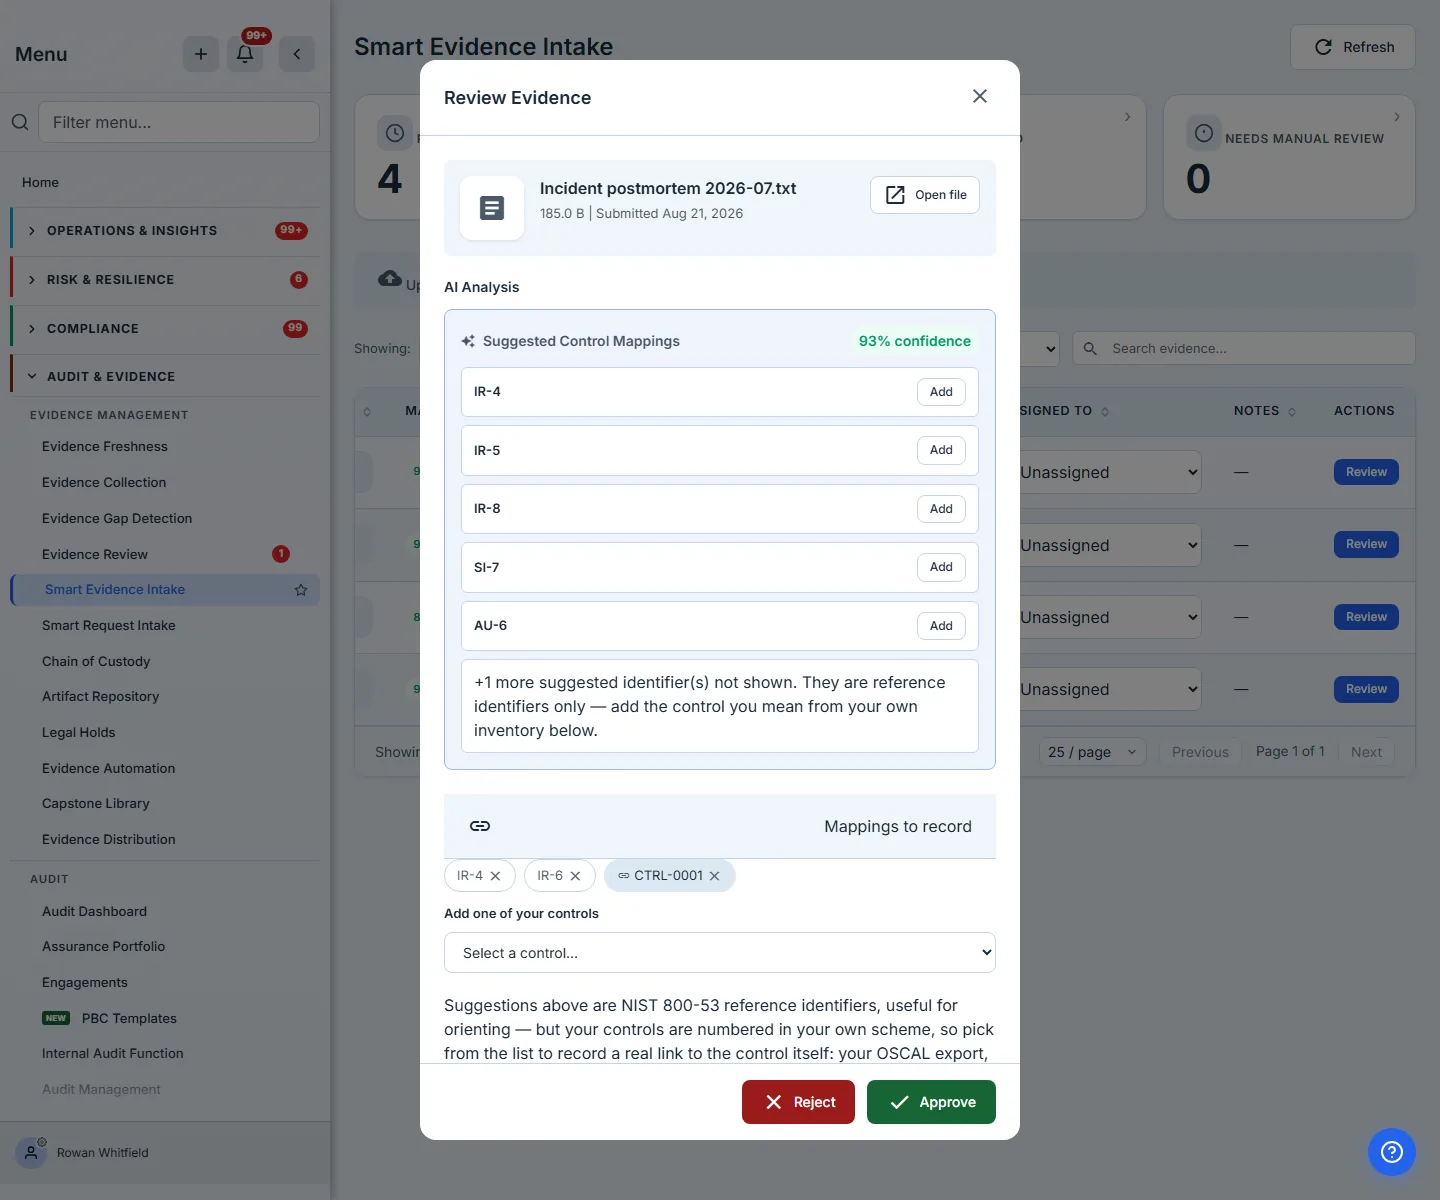This screenshot has width=1440, height=1200.
Task: Open Evidence Gap Detection
Action: coord(117,519)
